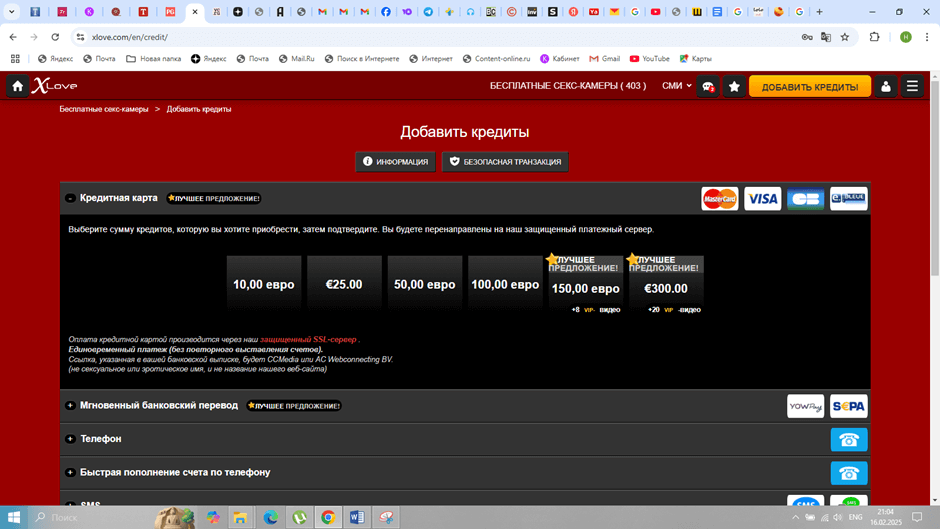Open the hamburger menu icon in the header
940x529 pixels.
(912, 87)
